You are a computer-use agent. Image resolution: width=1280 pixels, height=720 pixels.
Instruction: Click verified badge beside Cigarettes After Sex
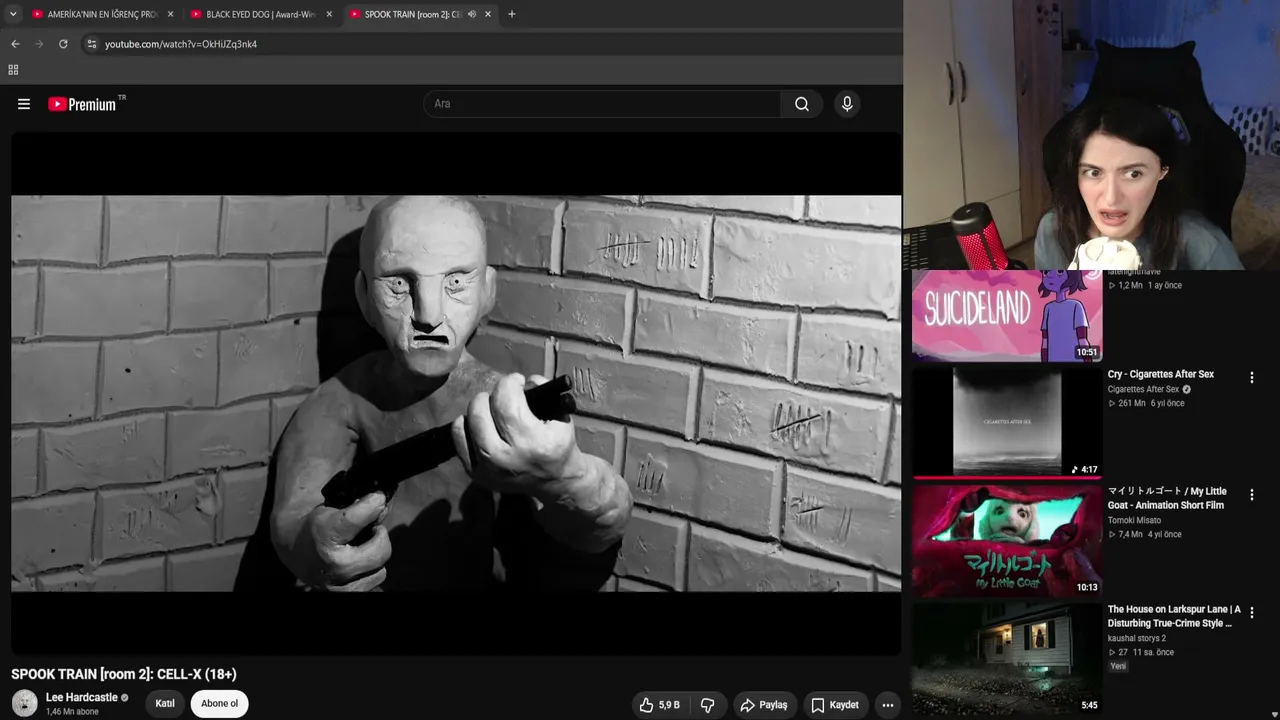(1187, 389)
